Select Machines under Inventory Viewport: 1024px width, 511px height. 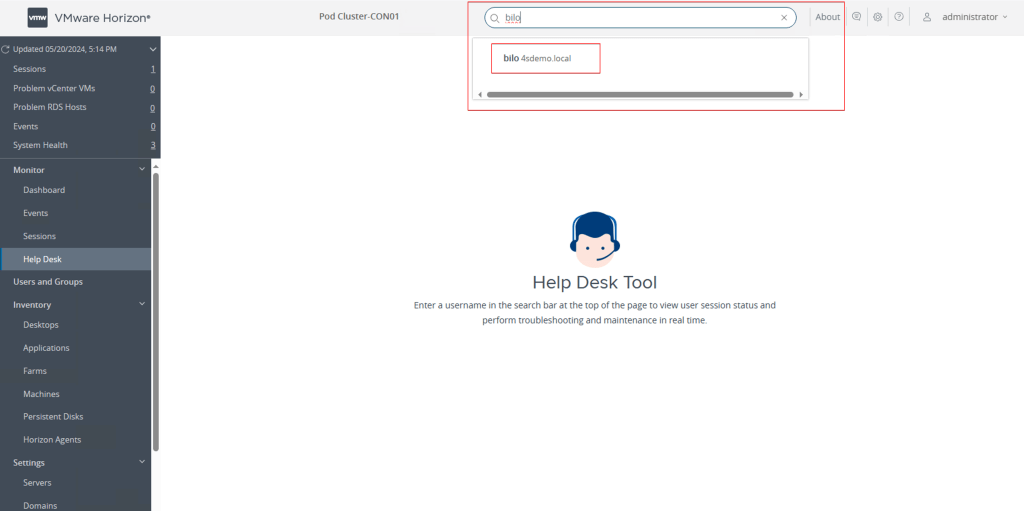click(41, 394)
